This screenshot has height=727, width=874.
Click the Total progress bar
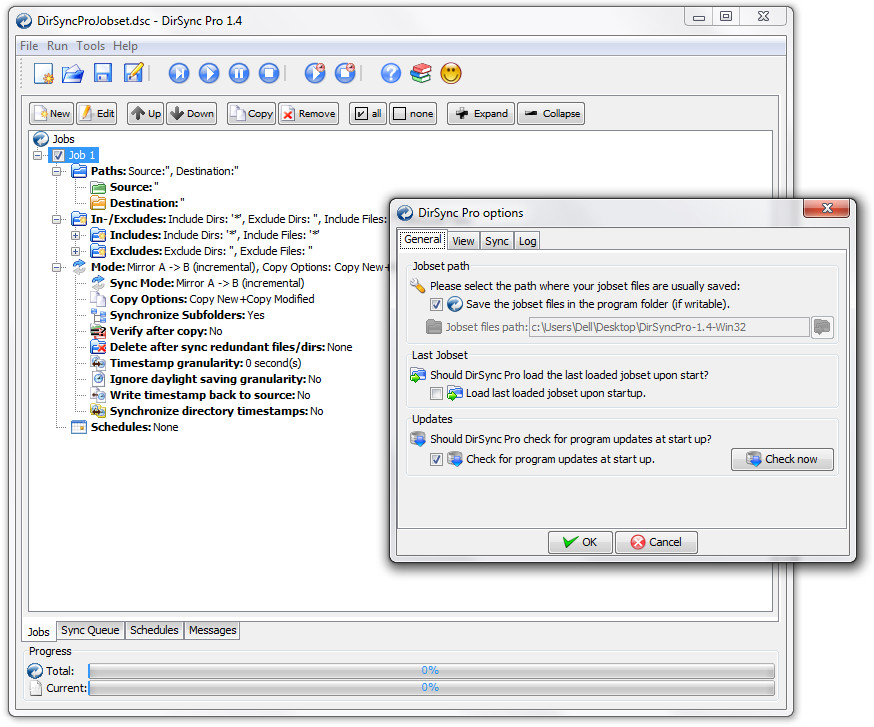point(431,670)
